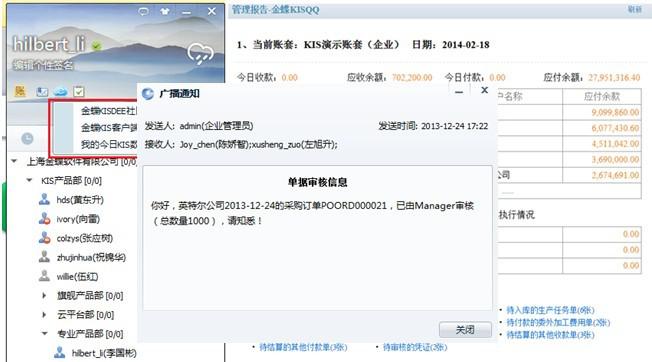Viewport: 652px width, 362px height.
Task: Expand the 旗舰产品部 group
Action: click(x=44, y=296)
